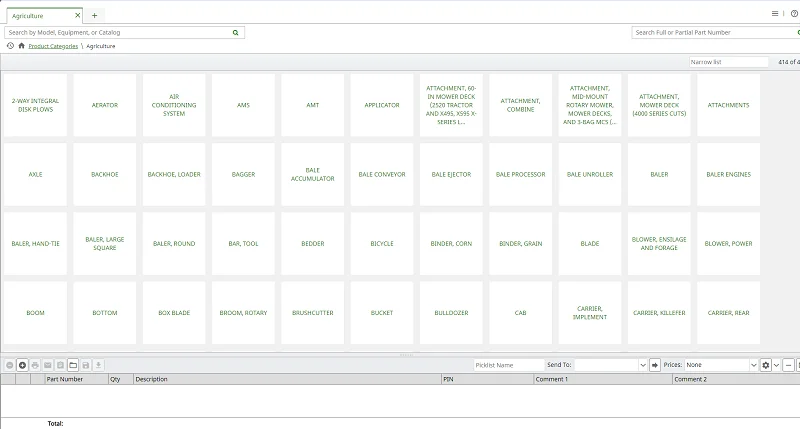Open the AXLE category tile
Viewport: 800px width, 429px height.
click(x=35, y=174)
